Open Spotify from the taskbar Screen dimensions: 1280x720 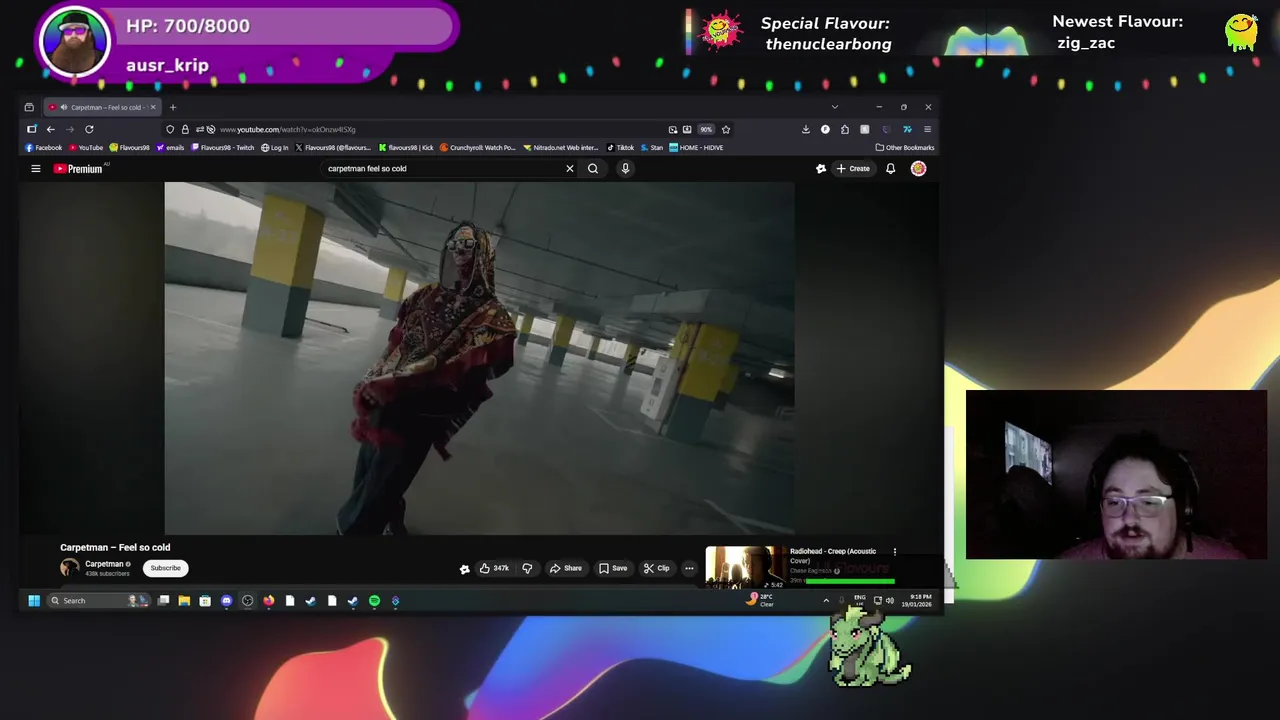click(x=374, y=601)
